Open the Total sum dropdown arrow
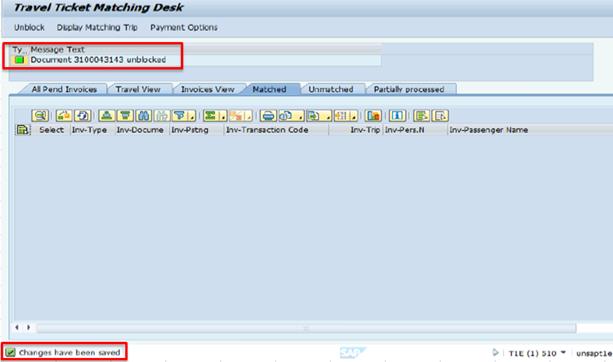The image size is (613, 362). point(223,116)
